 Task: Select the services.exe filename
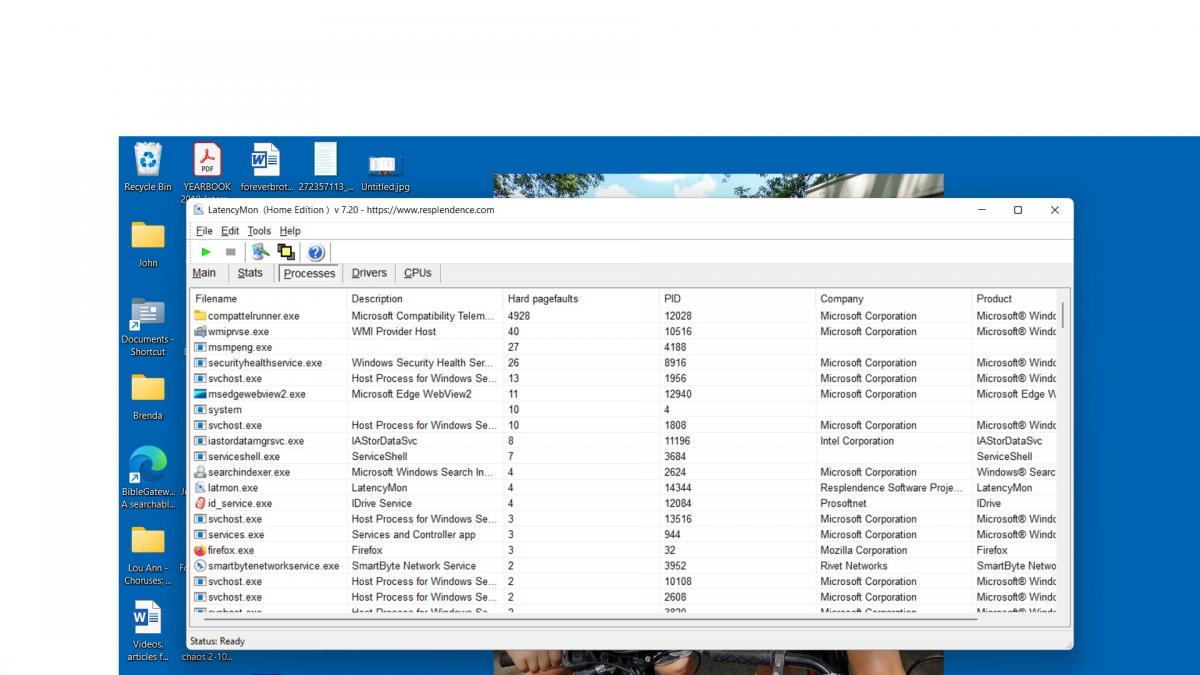pyautogui.click(x=236, y=535)
